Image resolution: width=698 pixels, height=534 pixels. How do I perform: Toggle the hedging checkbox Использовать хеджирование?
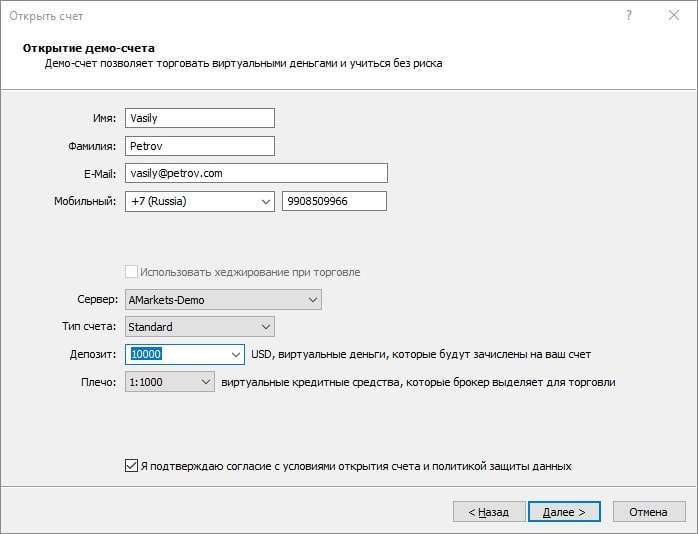(x=131, y=272)
